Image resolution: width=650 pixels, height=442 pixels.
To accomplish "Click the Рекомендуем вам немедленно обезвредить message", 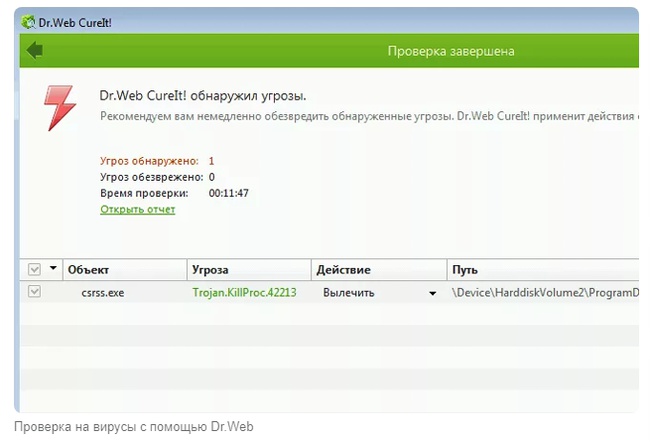I will (369, 117).
